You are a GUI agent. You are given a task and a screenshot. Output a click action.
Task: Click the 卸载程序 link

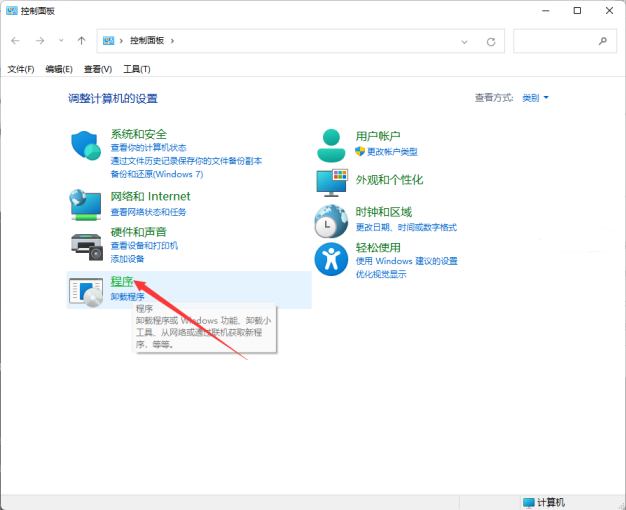pos(127,297)
